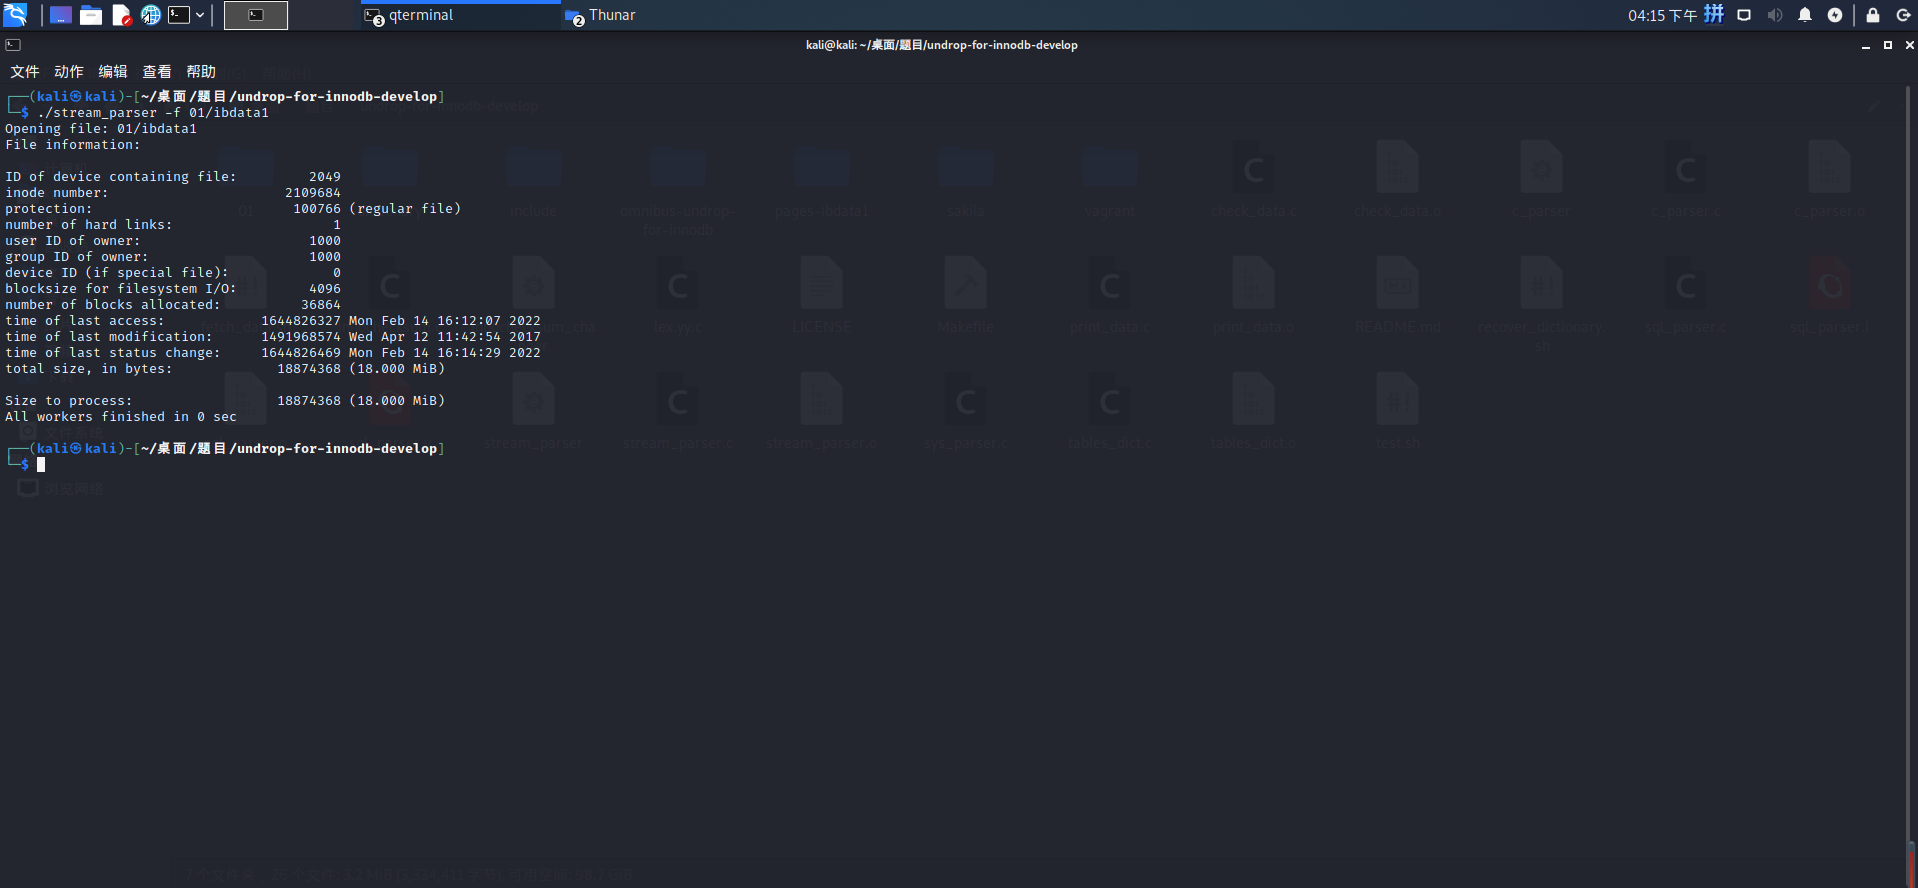1918x888 pixels.
Task: Click the 04:15 clock in the panel
Action: tap(1662, 15)
